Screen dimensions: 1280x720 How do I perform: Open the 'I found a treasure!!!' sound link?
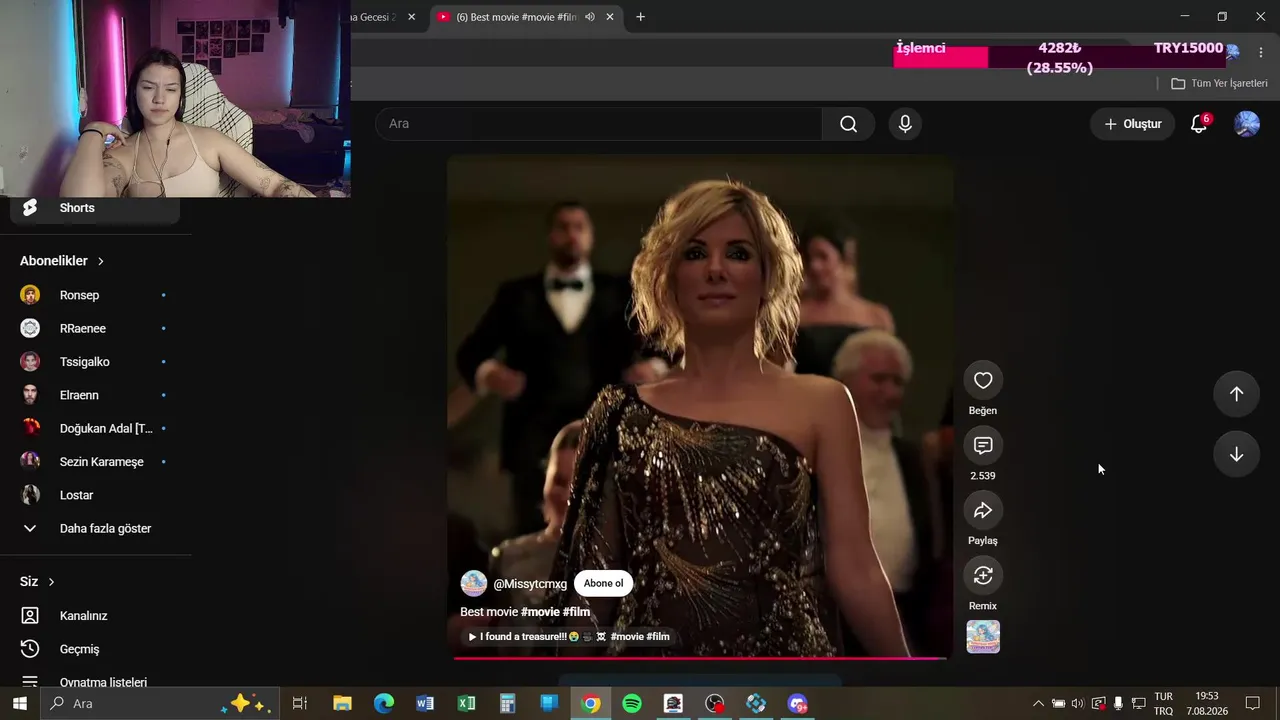[570, 637]
